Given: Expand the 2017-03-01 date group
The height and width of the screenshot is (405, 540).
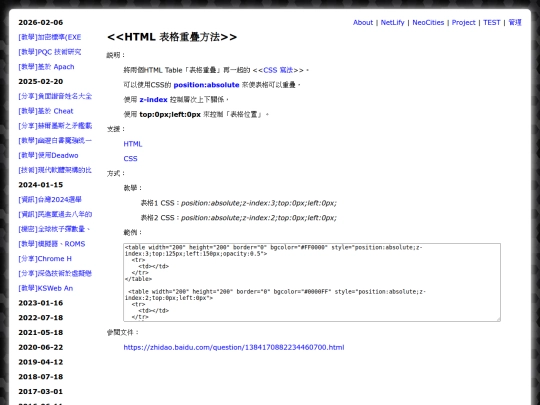Looking at the screenshot, I should (41, 392).
